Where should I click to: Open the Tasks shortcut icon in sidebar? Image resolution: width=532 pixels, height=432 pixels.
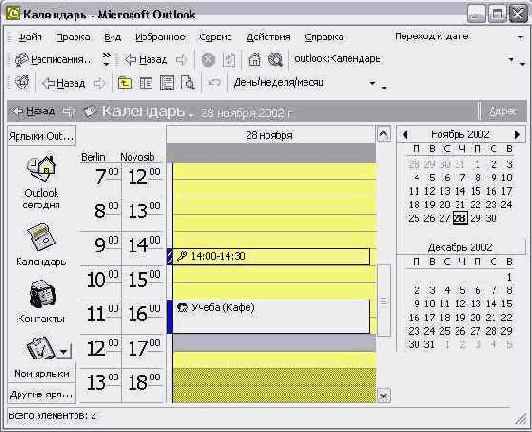click(41, 348)
